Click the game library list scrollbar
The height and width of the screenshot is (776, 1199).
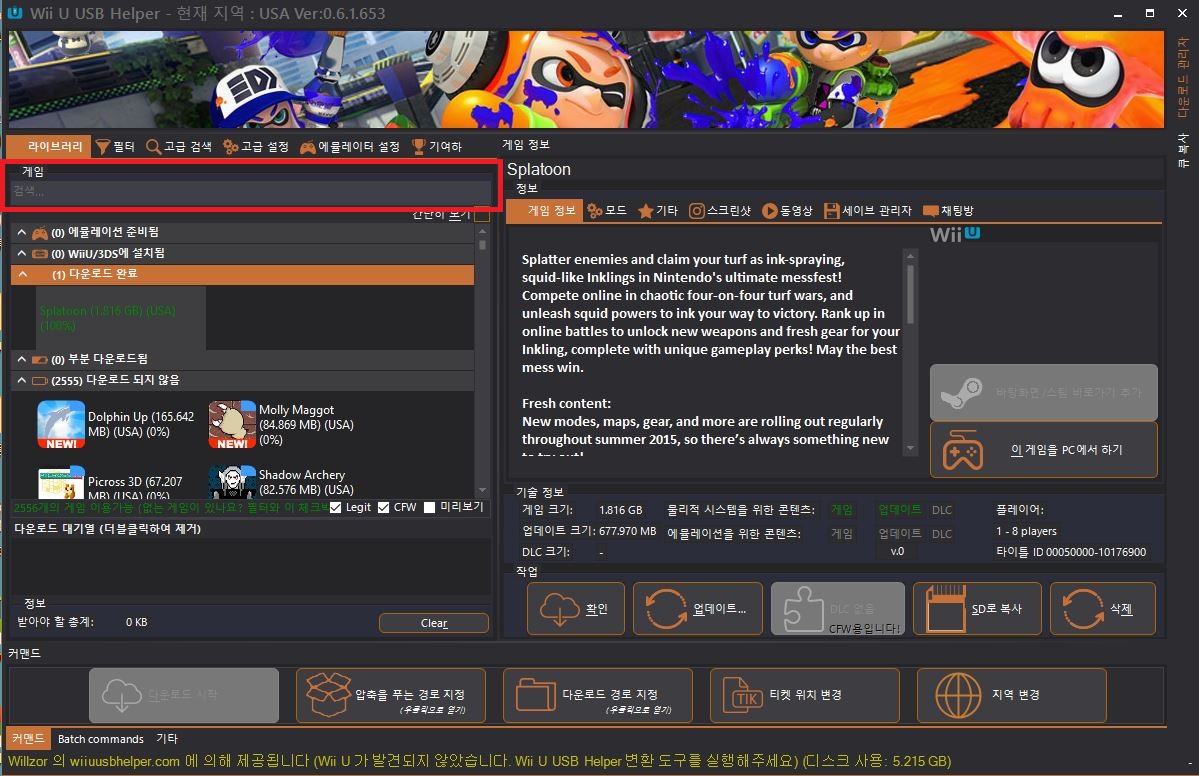tap(482, 245)
